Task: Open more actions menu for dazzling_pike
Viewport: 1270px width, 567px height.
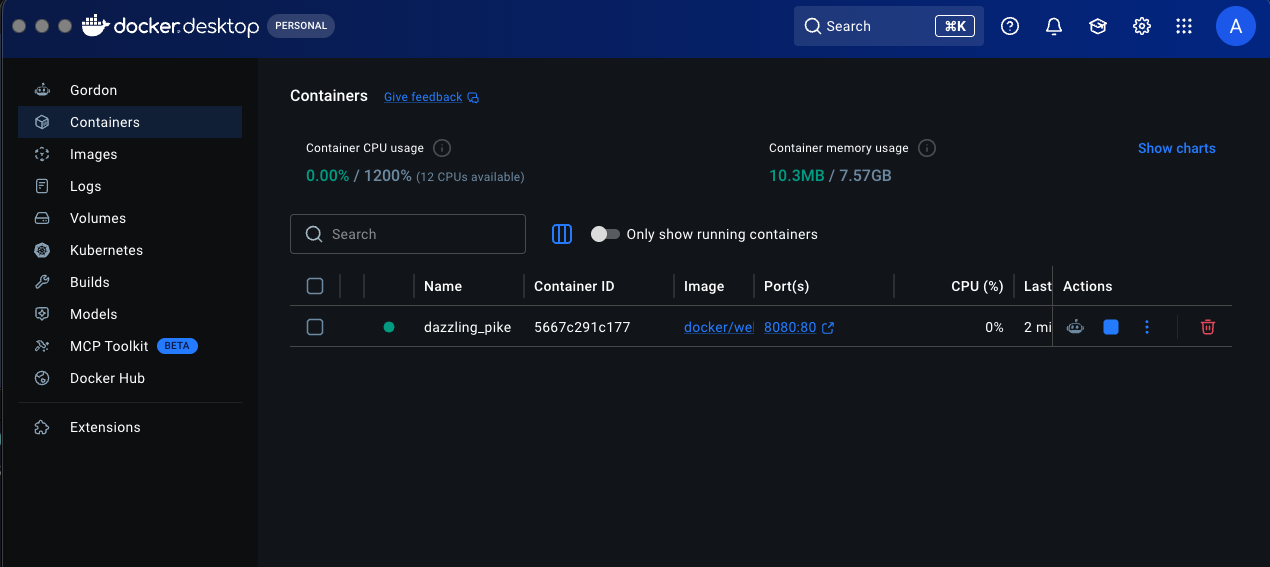Action: pyautogui.click(x=1147, y=327)
